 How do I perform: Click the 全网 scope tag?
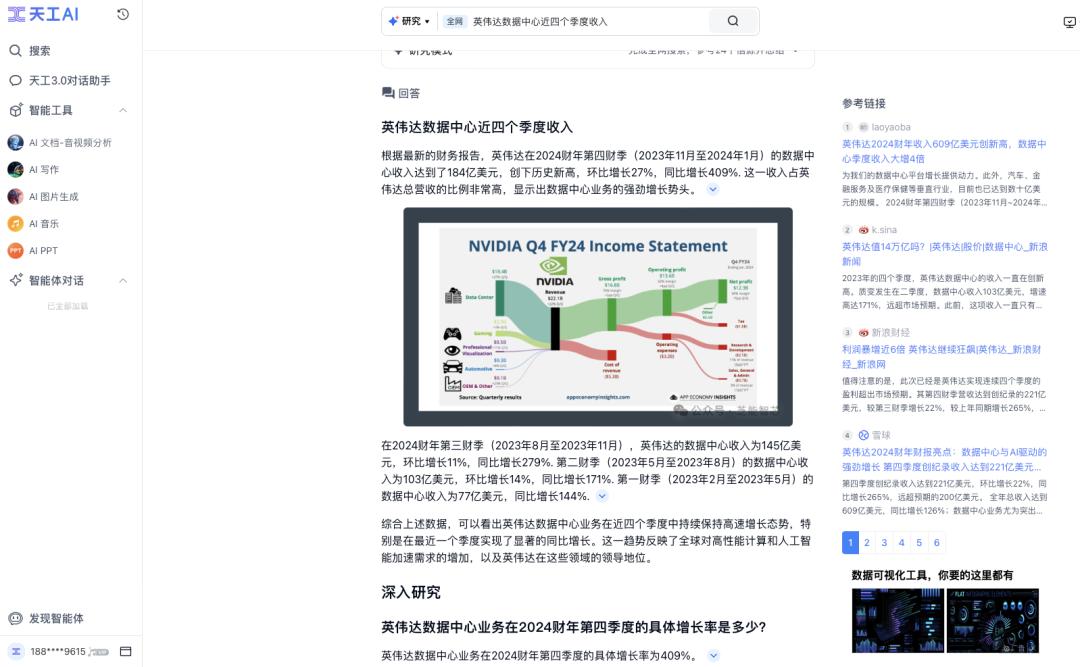tap(455, 21)
